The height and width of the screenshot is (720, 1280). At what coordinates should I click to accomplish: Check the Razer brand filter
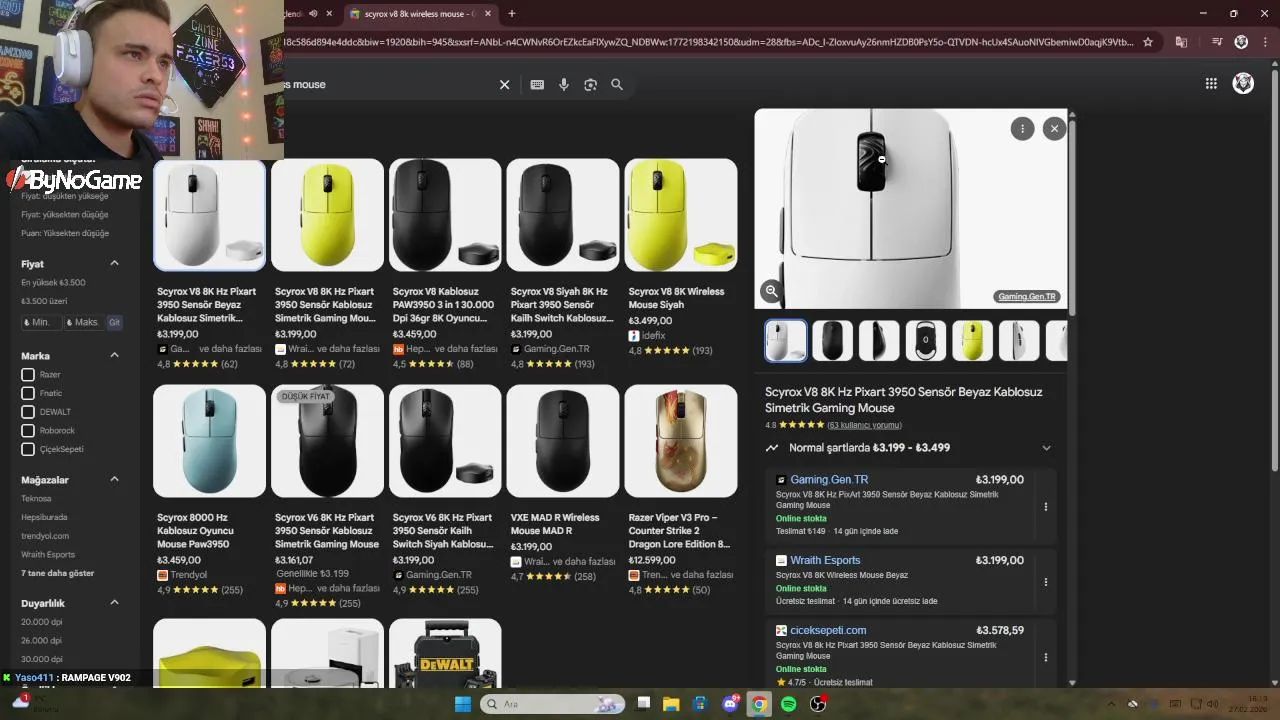tap(28, 375)
